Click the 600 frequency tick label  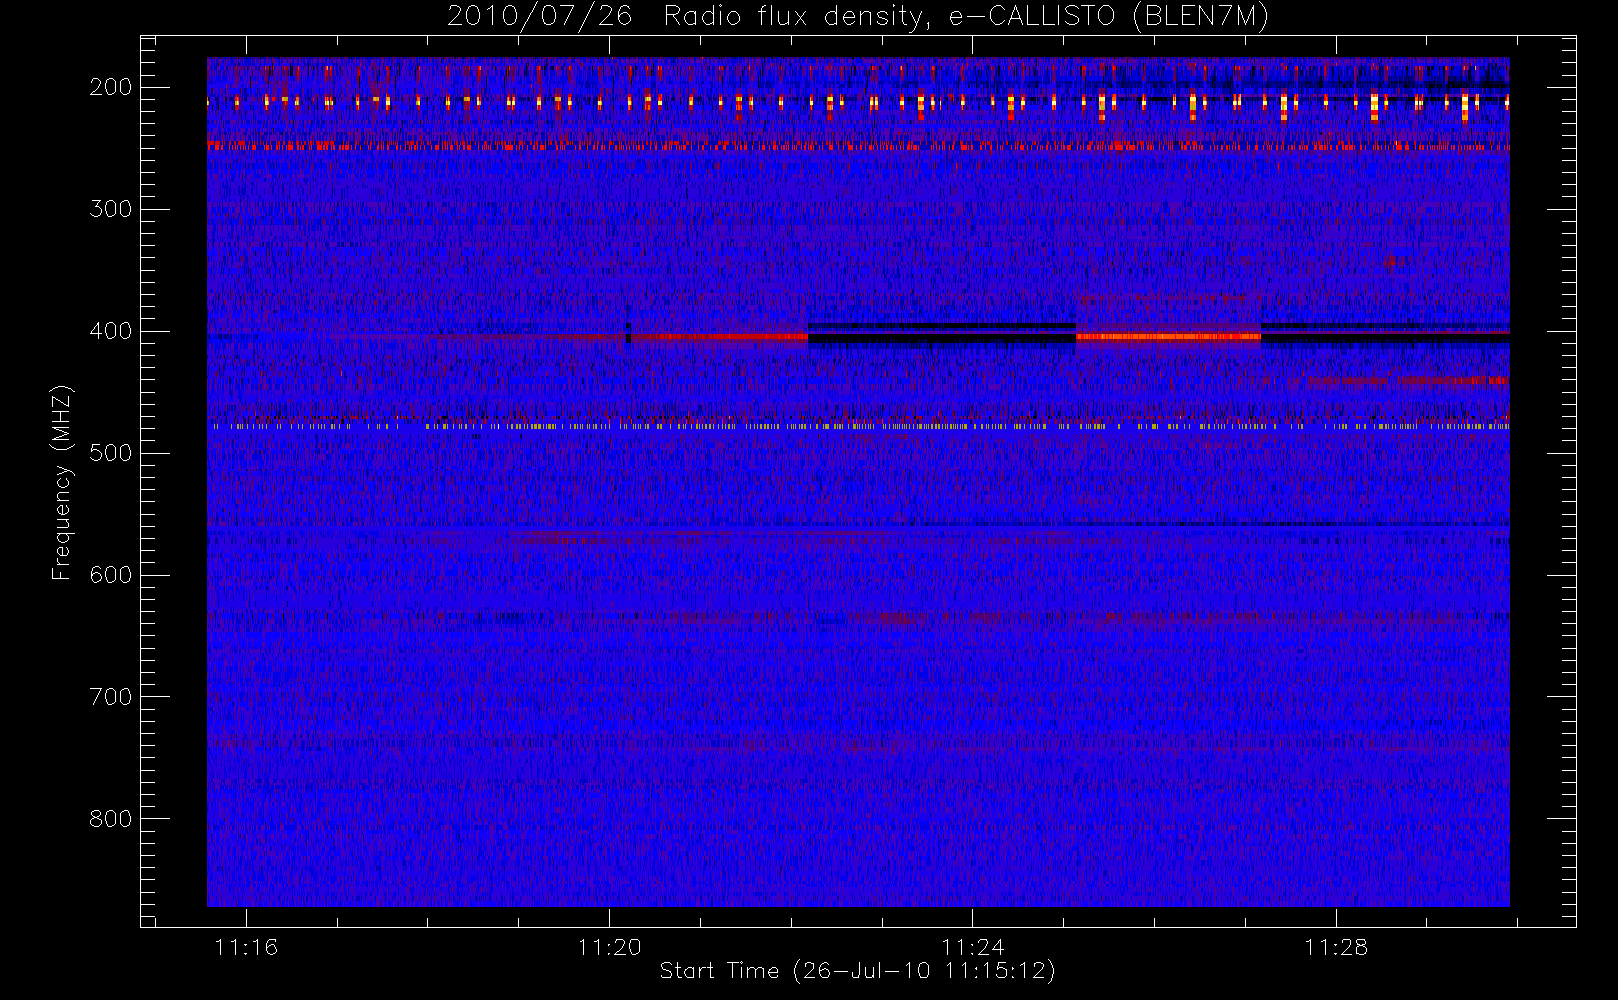[111, 575]
